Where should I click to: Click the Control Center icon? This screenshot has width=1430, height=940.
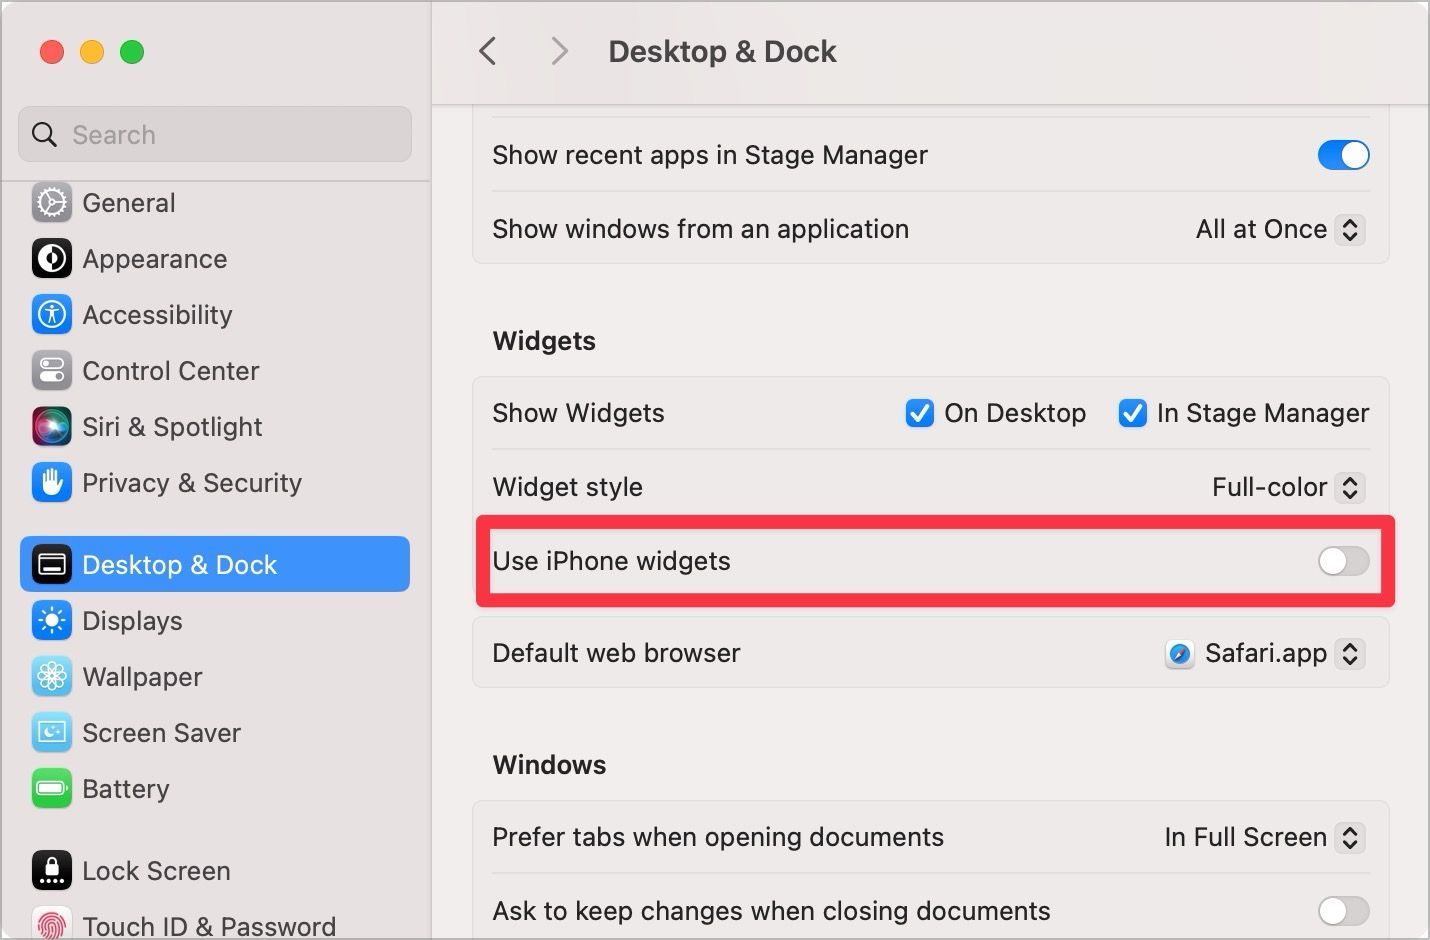(x=52, y=371)
